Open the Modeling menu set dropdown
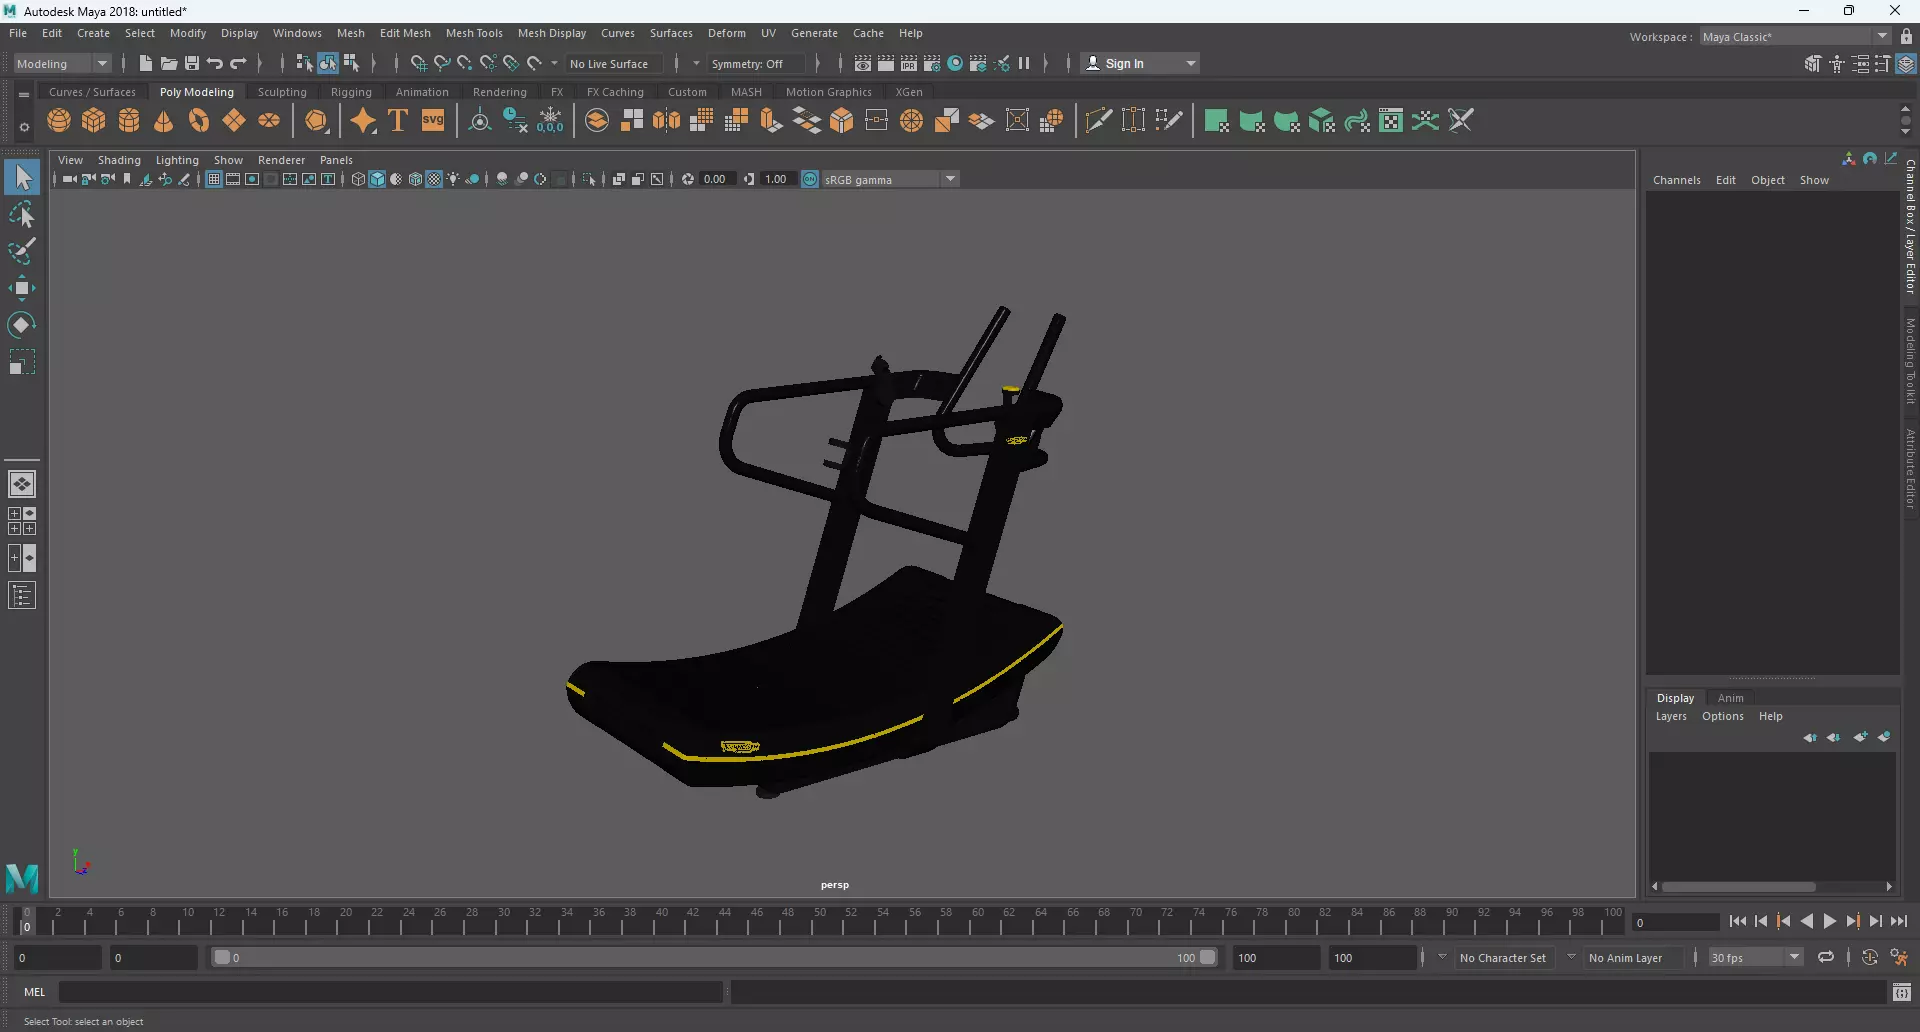The image size is (1920, 1032). [x=62, y=63]
